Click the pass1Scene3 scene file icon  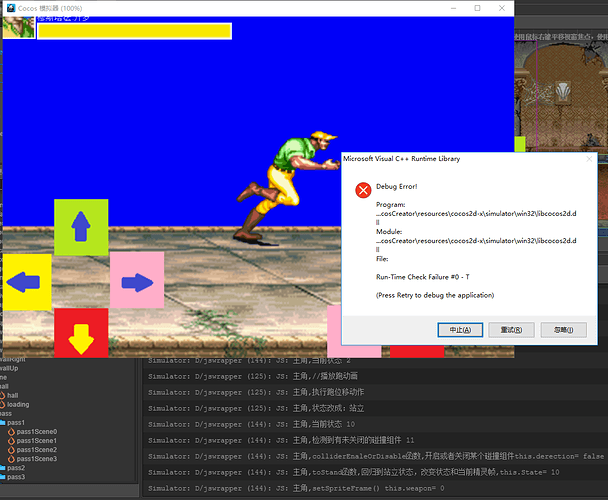pos(11,458)
